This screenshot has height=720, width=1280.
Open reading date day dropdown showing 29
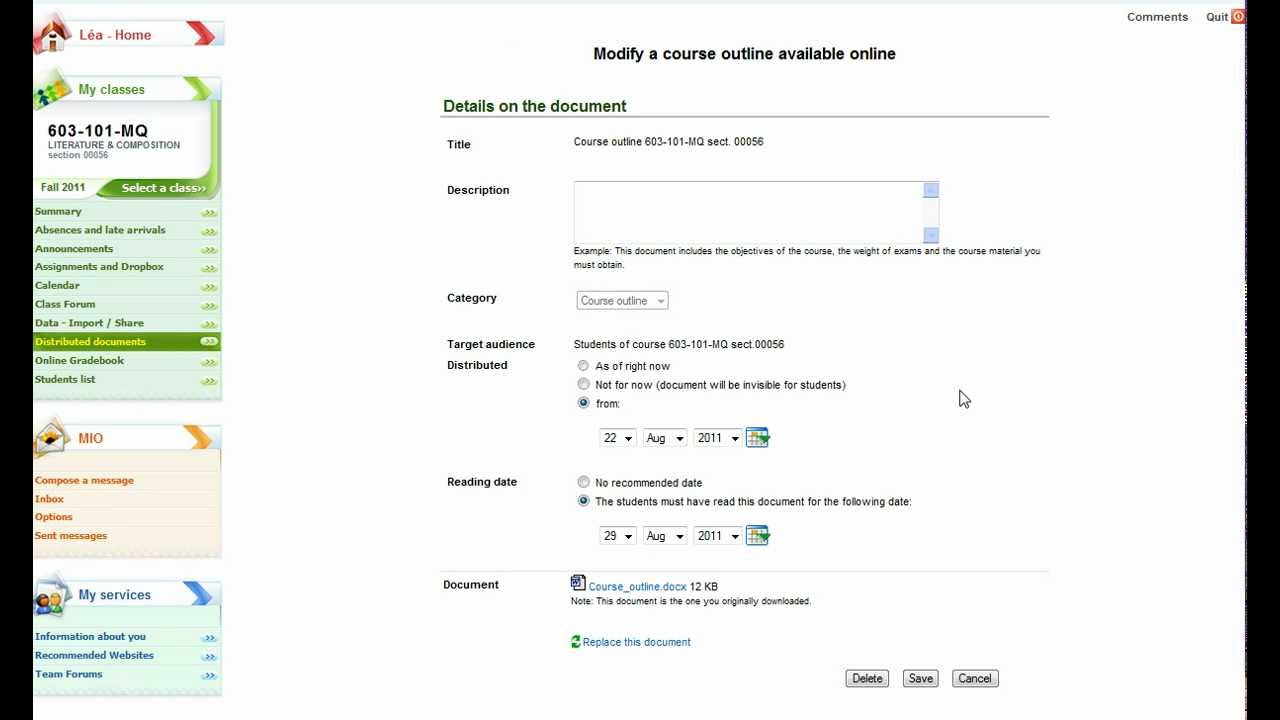click(617, 536)
